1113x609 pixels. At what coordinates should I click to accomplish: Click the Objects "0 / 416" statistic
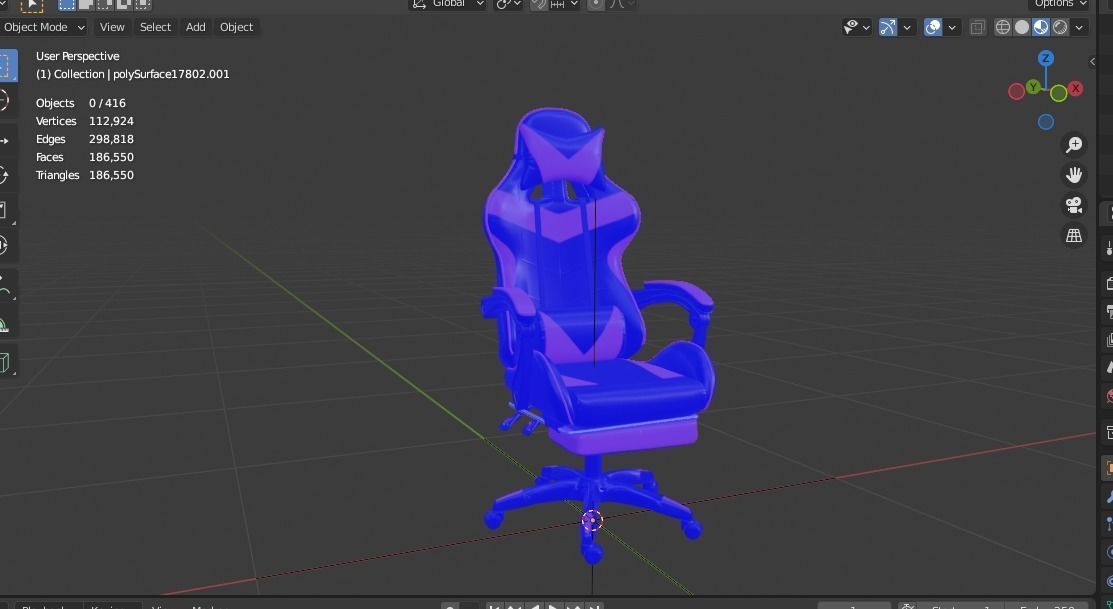point(107,103)
